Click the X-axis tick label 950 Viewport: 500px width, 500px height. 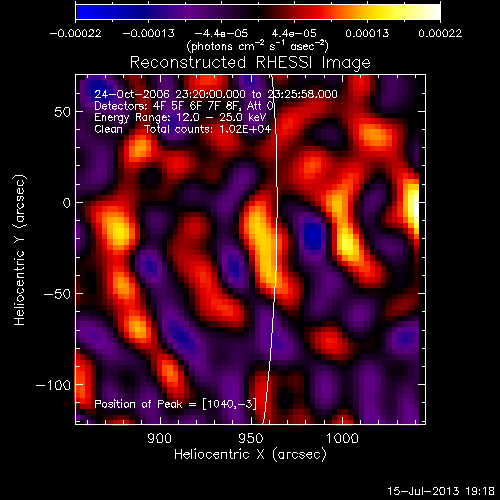251,438
